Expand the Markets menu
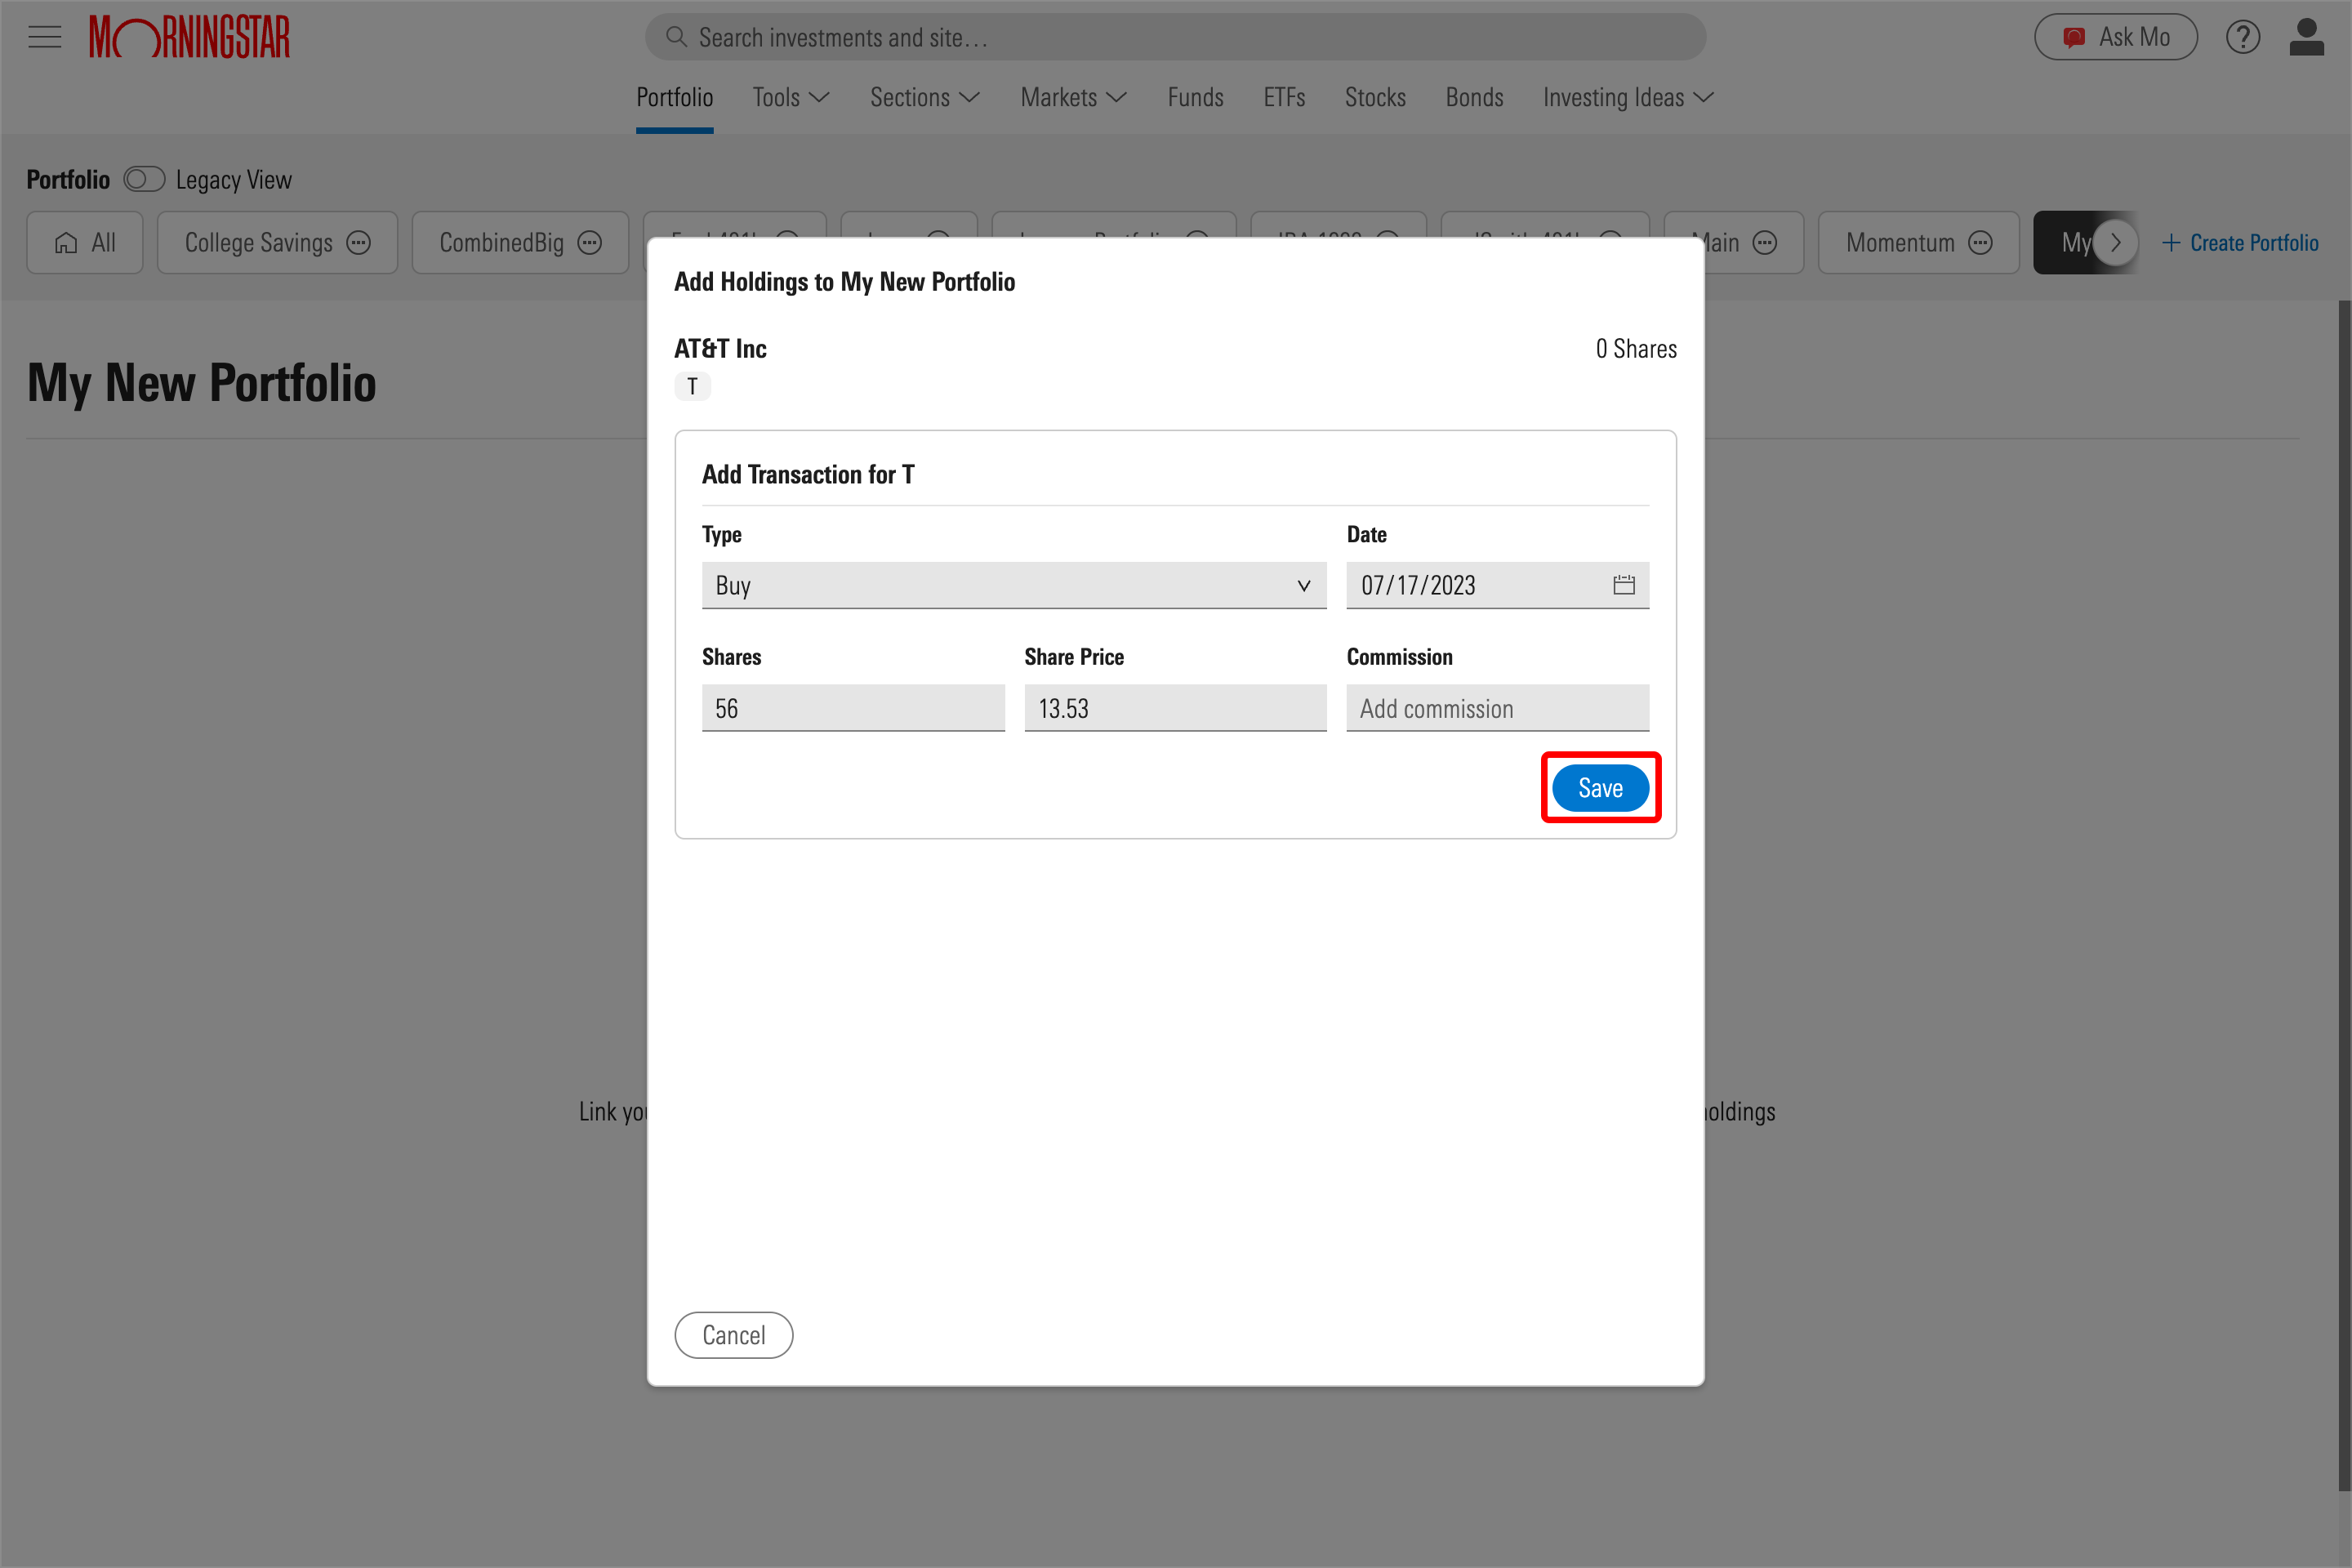Viewport: 2352px width, 1568px height. [x=1074, y=97]
